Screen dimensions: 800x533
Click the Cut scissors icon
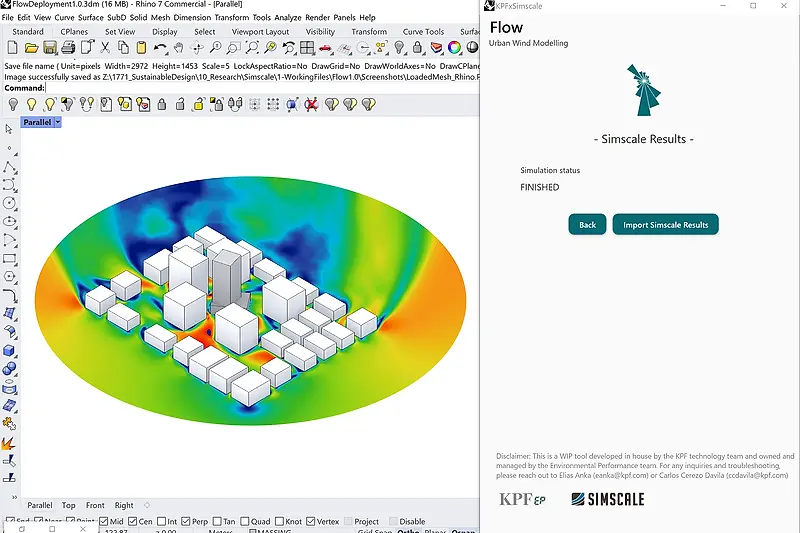(x=105, y=48)
